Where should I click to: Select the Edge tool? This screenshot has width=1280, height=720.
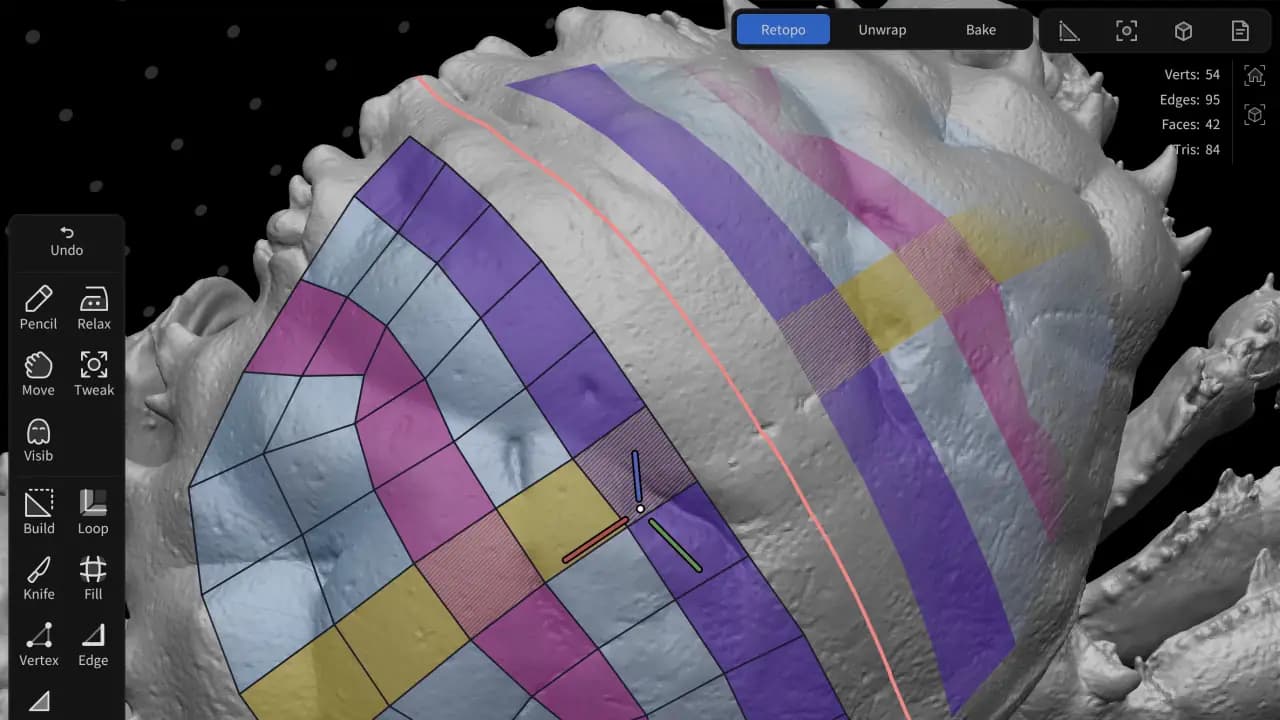[94, 643]
